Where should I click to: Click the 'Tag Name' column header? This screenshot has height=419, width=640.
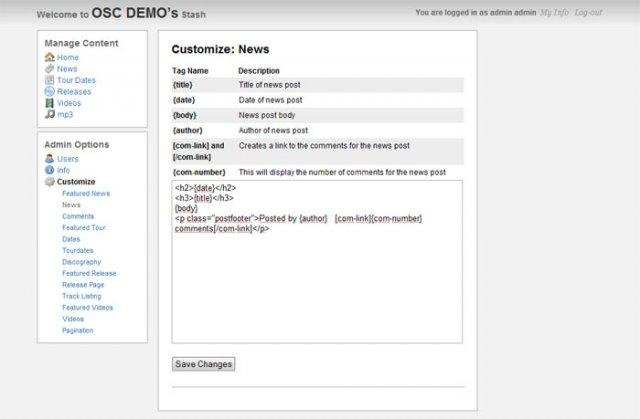click(x=190, y=71)
